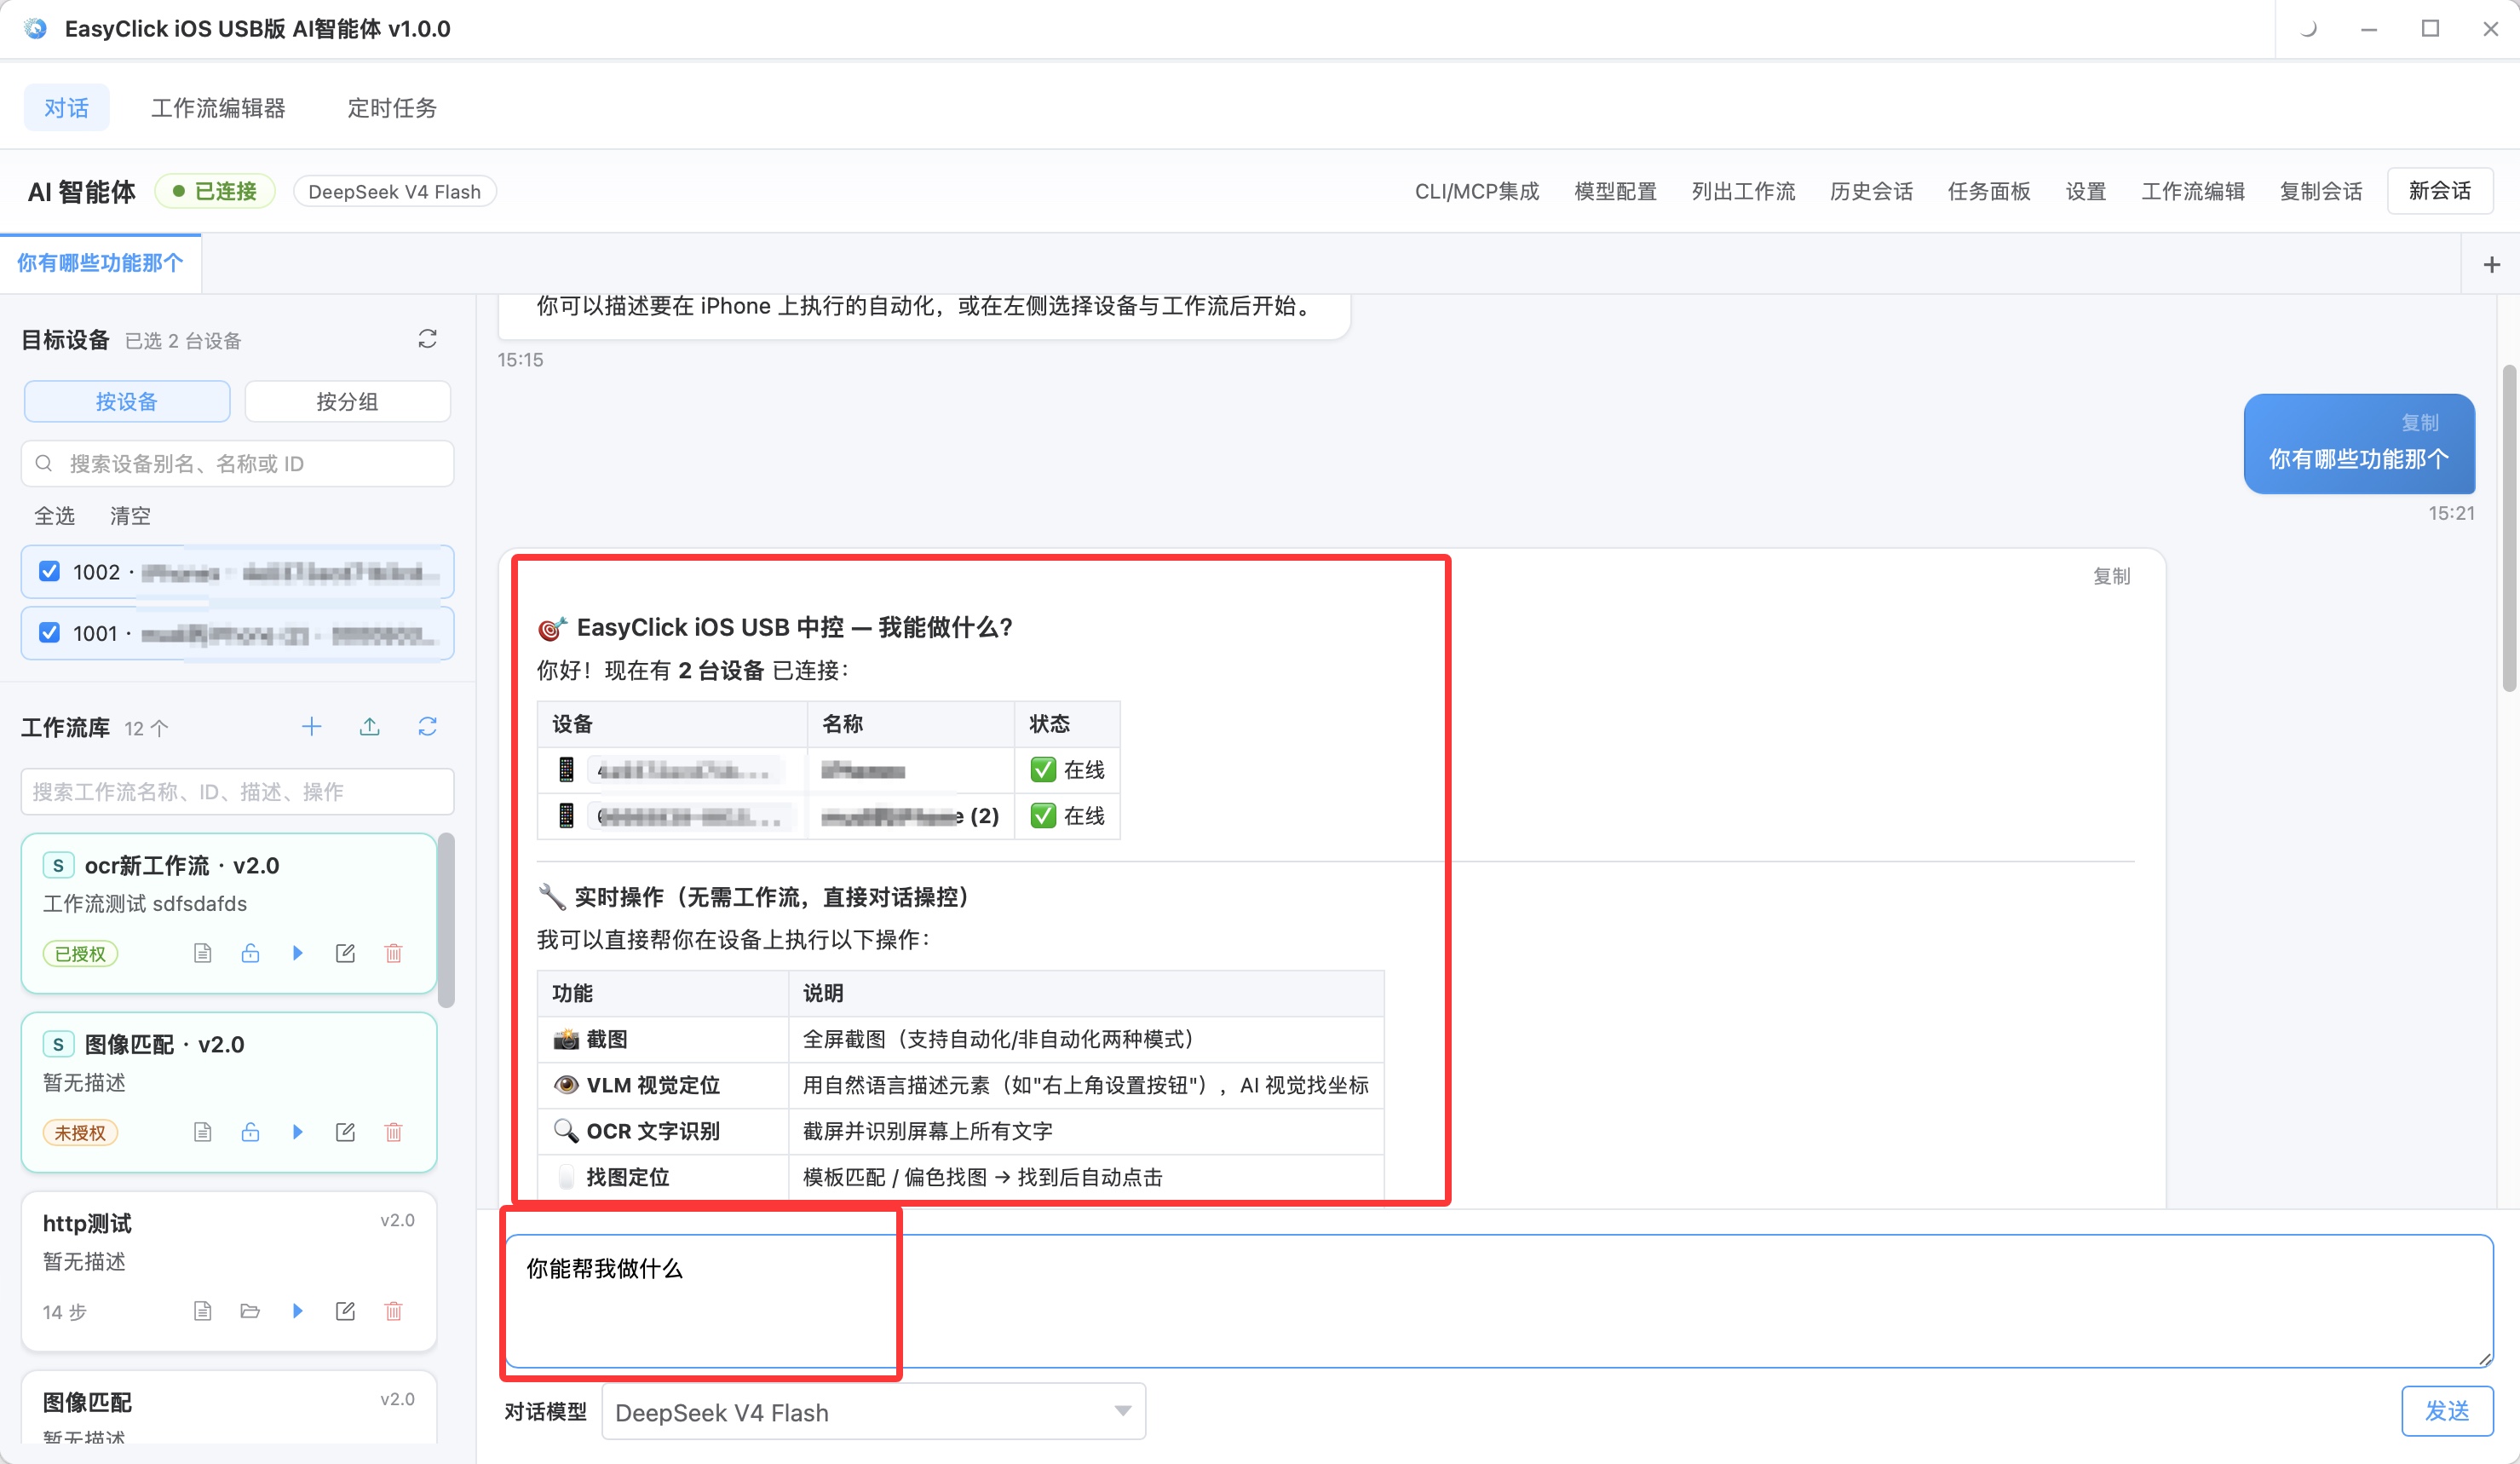Click the workflow library scrollbar thumb
Image resolution: width=2520 pixels, height=1464 pixels.
tap(446, 920)
